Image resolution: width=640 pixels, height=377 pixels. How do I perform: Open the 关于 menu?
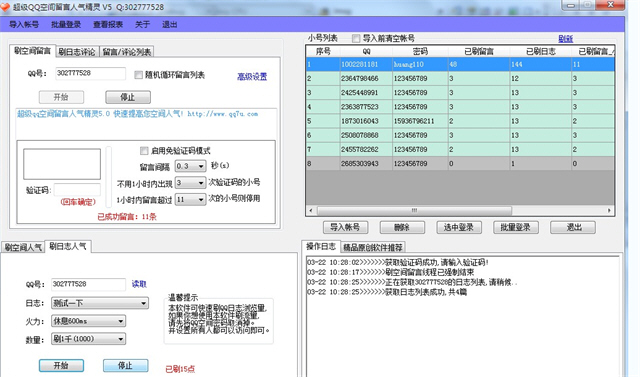click(142, 24)
